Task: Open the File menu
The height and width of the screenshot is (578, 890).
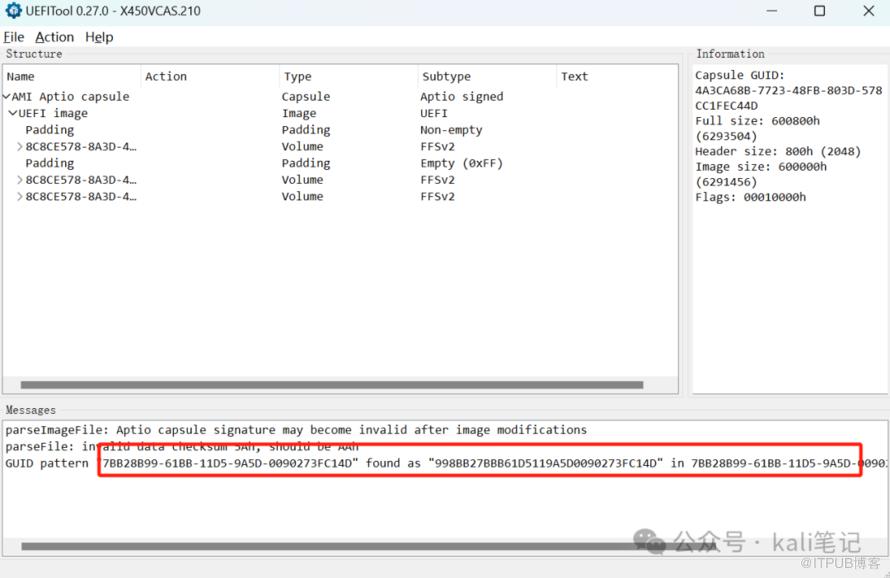Action: 14,37
